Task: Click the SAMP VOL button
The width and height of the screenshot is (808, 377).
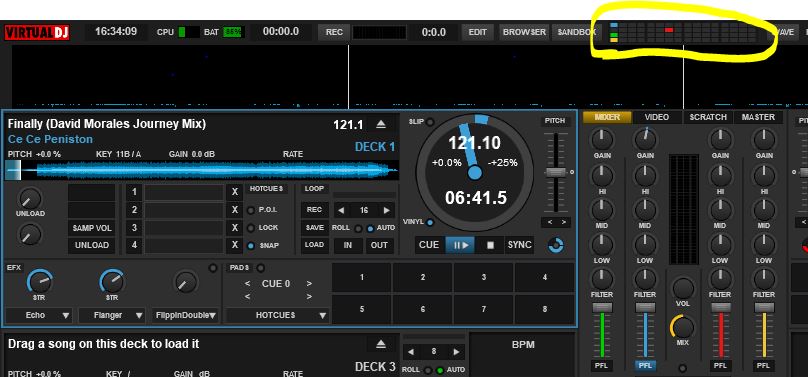Action: pyautogui.click(x=92, y=228)
